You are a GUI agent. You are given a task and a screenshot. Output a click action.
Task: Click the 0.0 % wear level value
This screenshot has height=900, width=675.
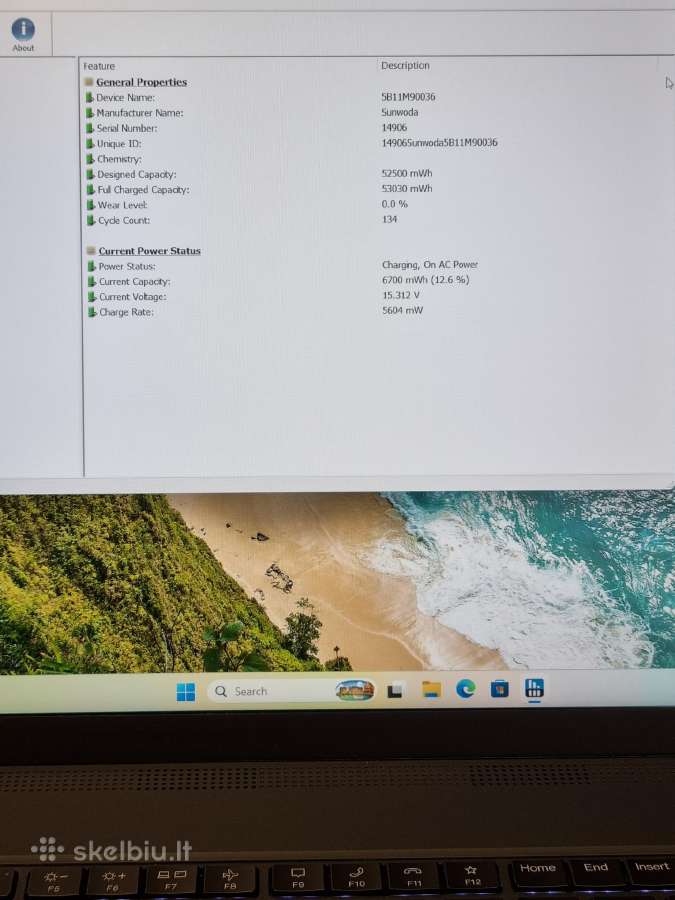[x=394, y=204]
